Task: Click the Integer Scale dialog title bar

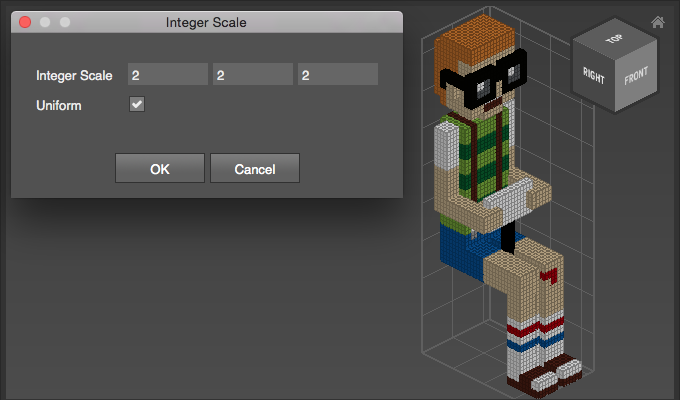Action: 205,21
